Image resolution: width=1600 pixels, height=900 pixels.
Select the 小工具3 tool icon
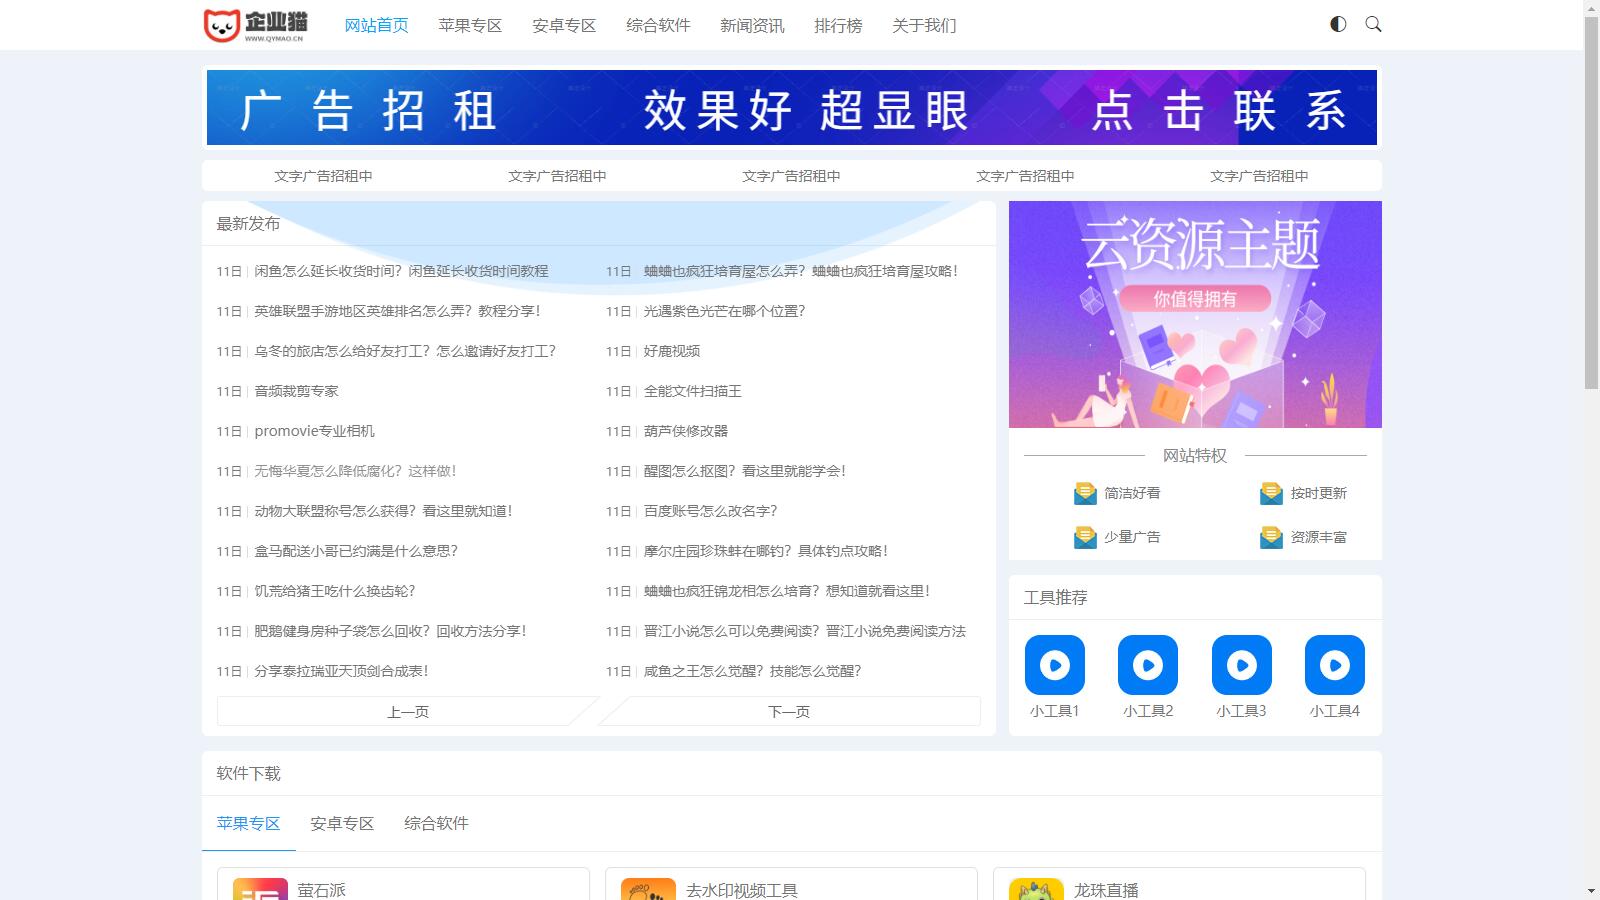tap(1241, 665)
